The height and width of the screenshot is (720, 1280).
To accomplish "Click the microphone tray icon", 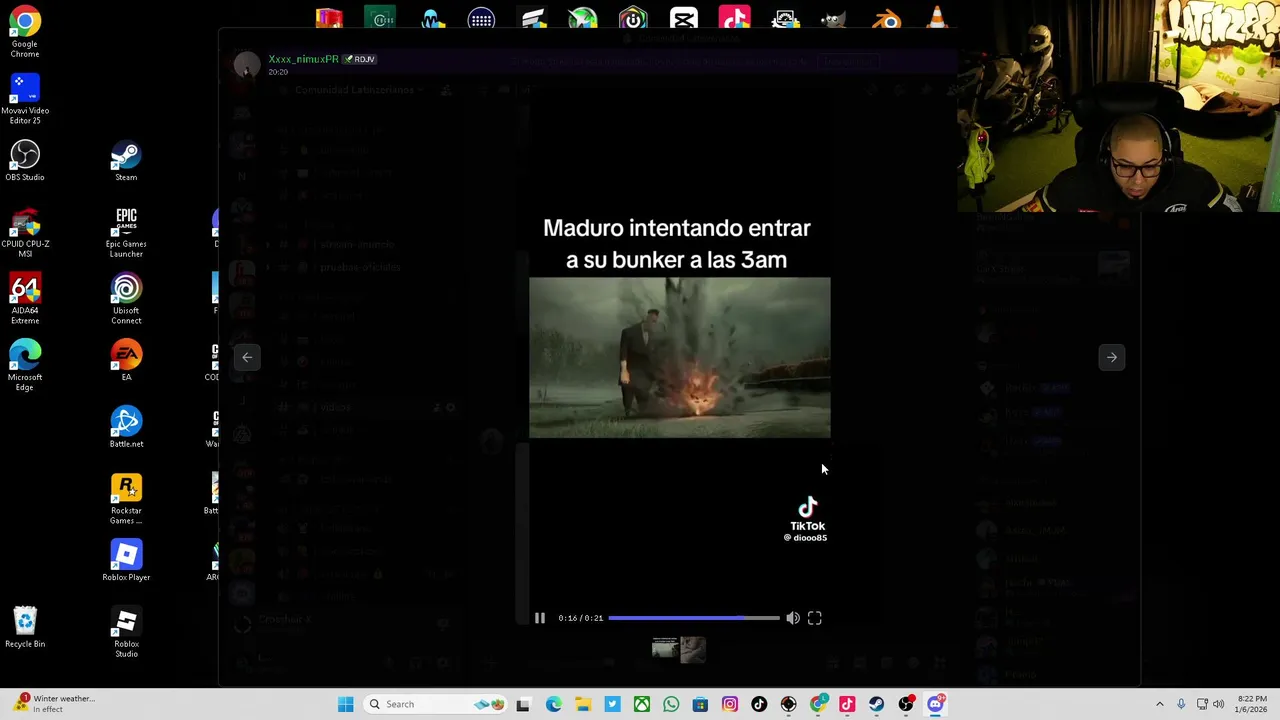I will point(1181,704).
